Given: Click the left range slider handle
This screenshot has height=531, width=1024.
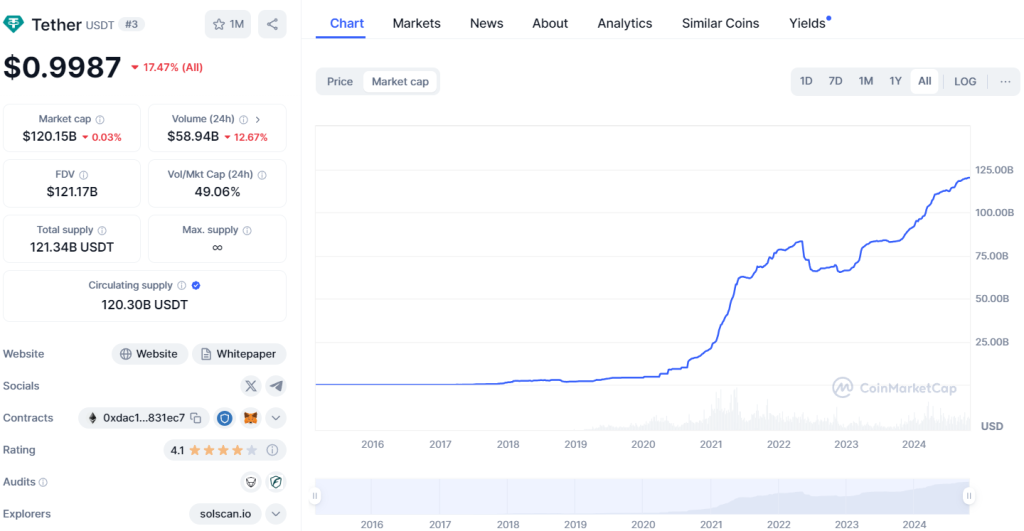Looking at the screenshot, I should pyautogui.click(x=315, y=496).
